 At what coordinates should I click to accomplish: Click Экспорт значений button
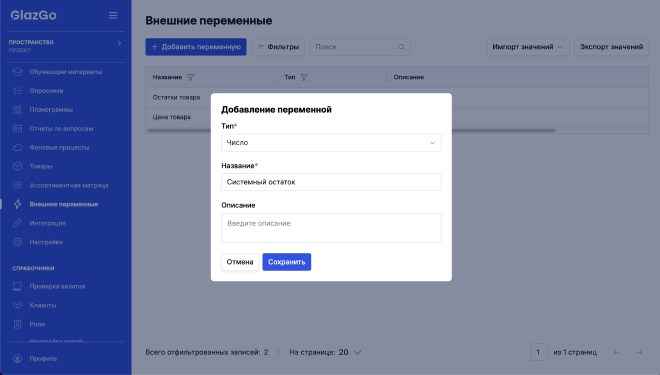[611, 47]
